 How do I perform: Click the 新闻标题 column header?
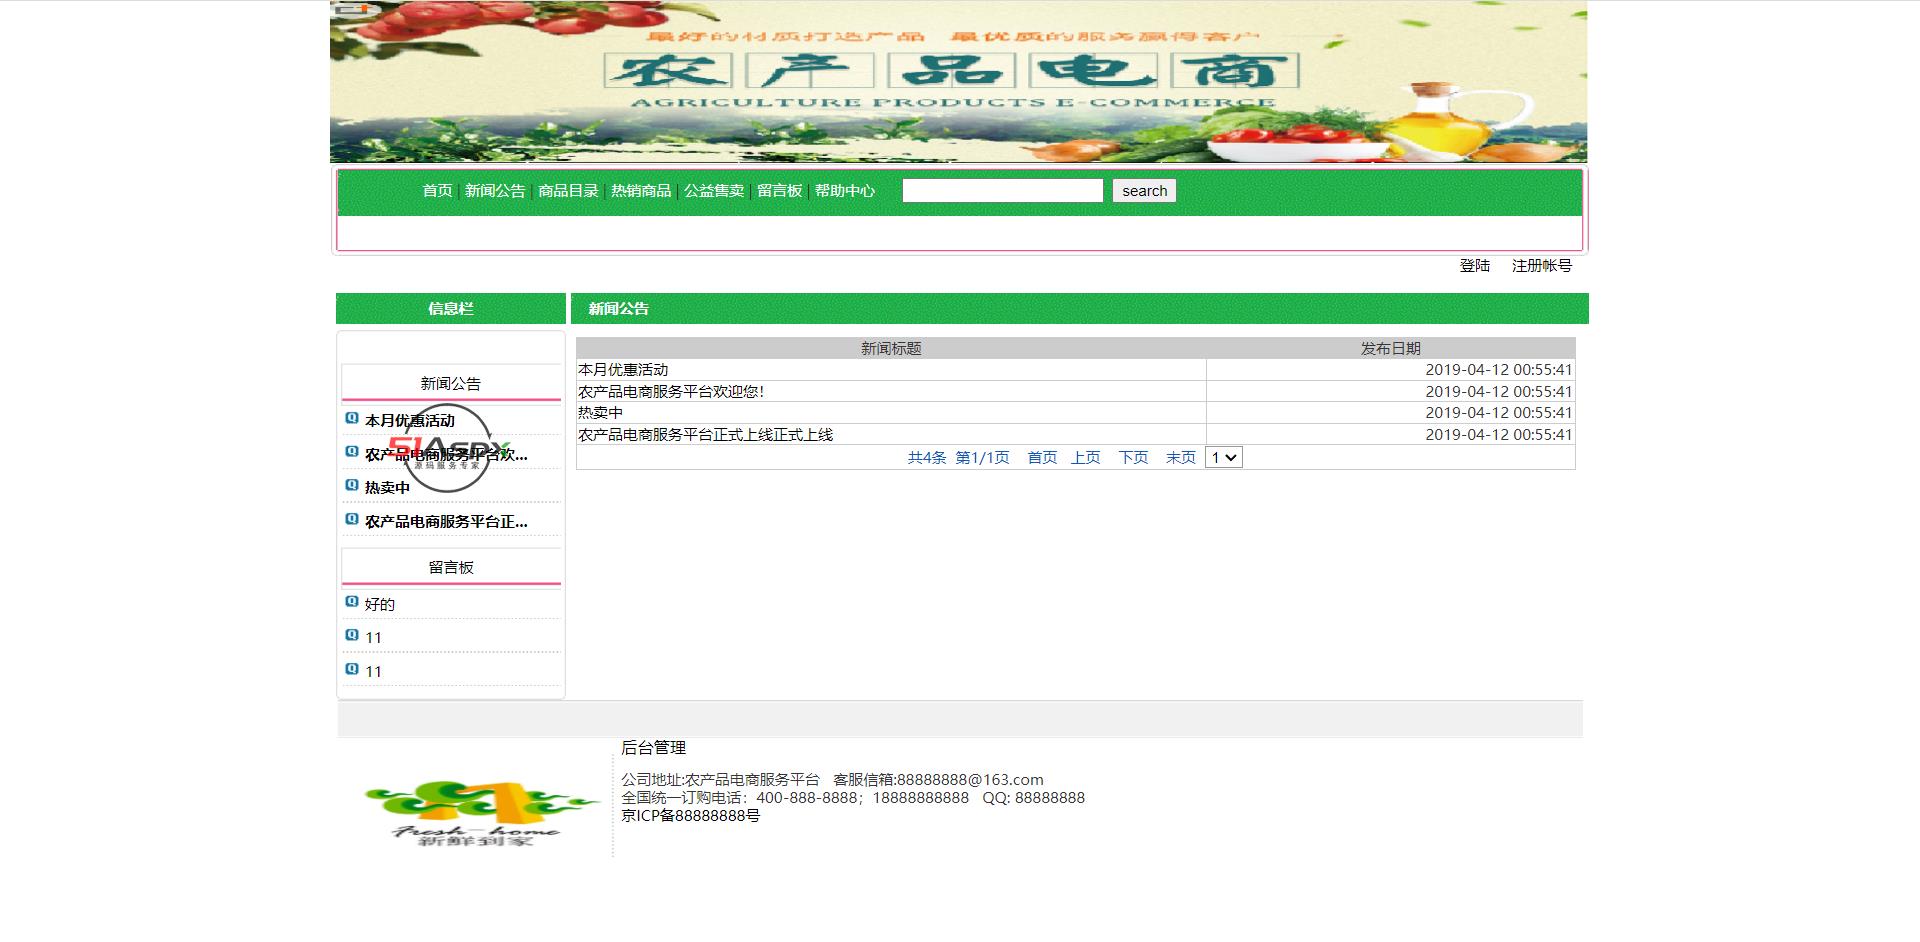891,349
